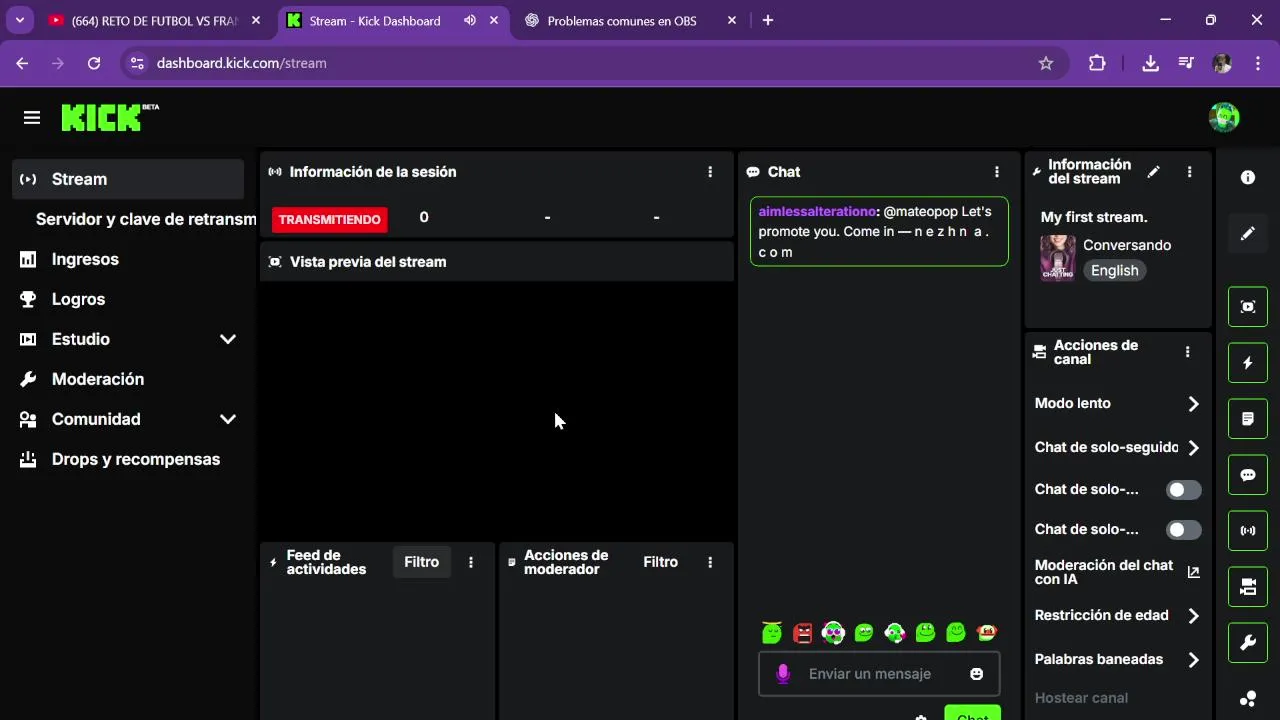1280x720 pixels.
Task: Open the browser downloads icon
Action: point(1150,63)
